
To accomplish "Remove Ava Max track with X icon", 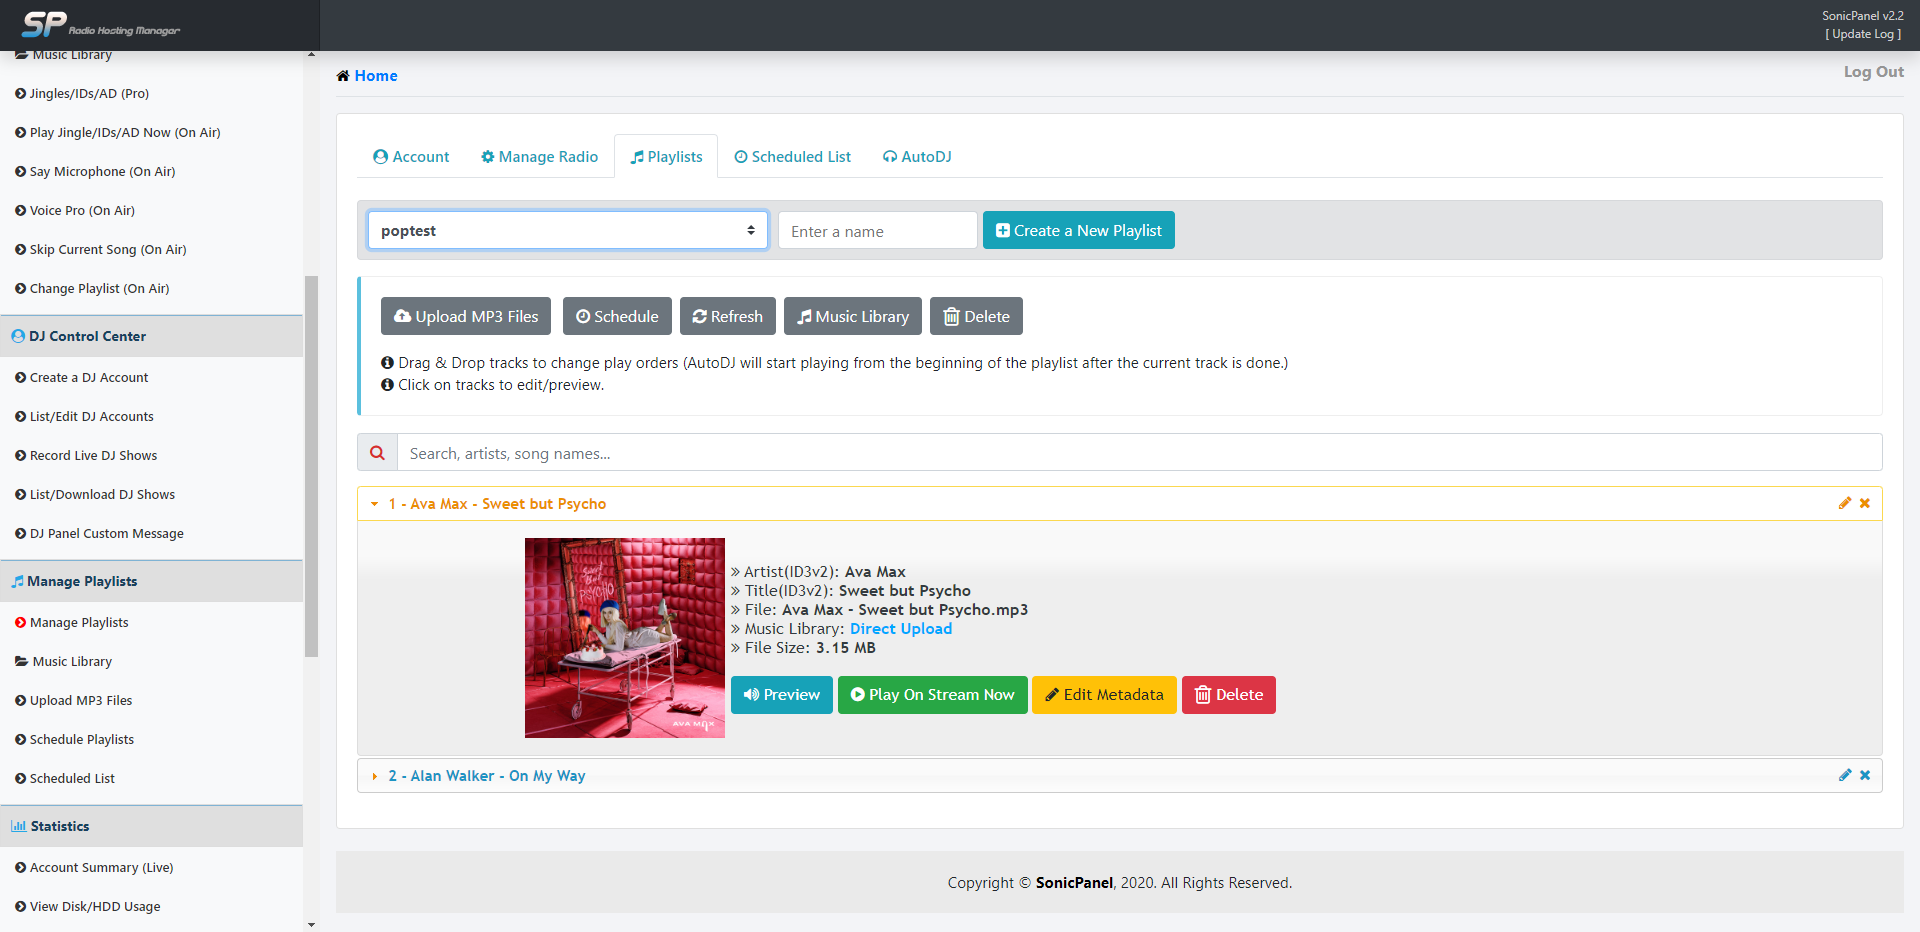I will coord(1865,503).
